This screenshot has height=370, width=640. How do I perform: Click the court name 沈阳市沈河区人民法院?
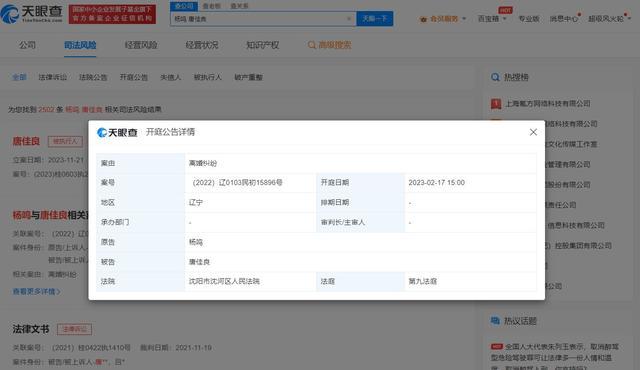click(224, 281)
